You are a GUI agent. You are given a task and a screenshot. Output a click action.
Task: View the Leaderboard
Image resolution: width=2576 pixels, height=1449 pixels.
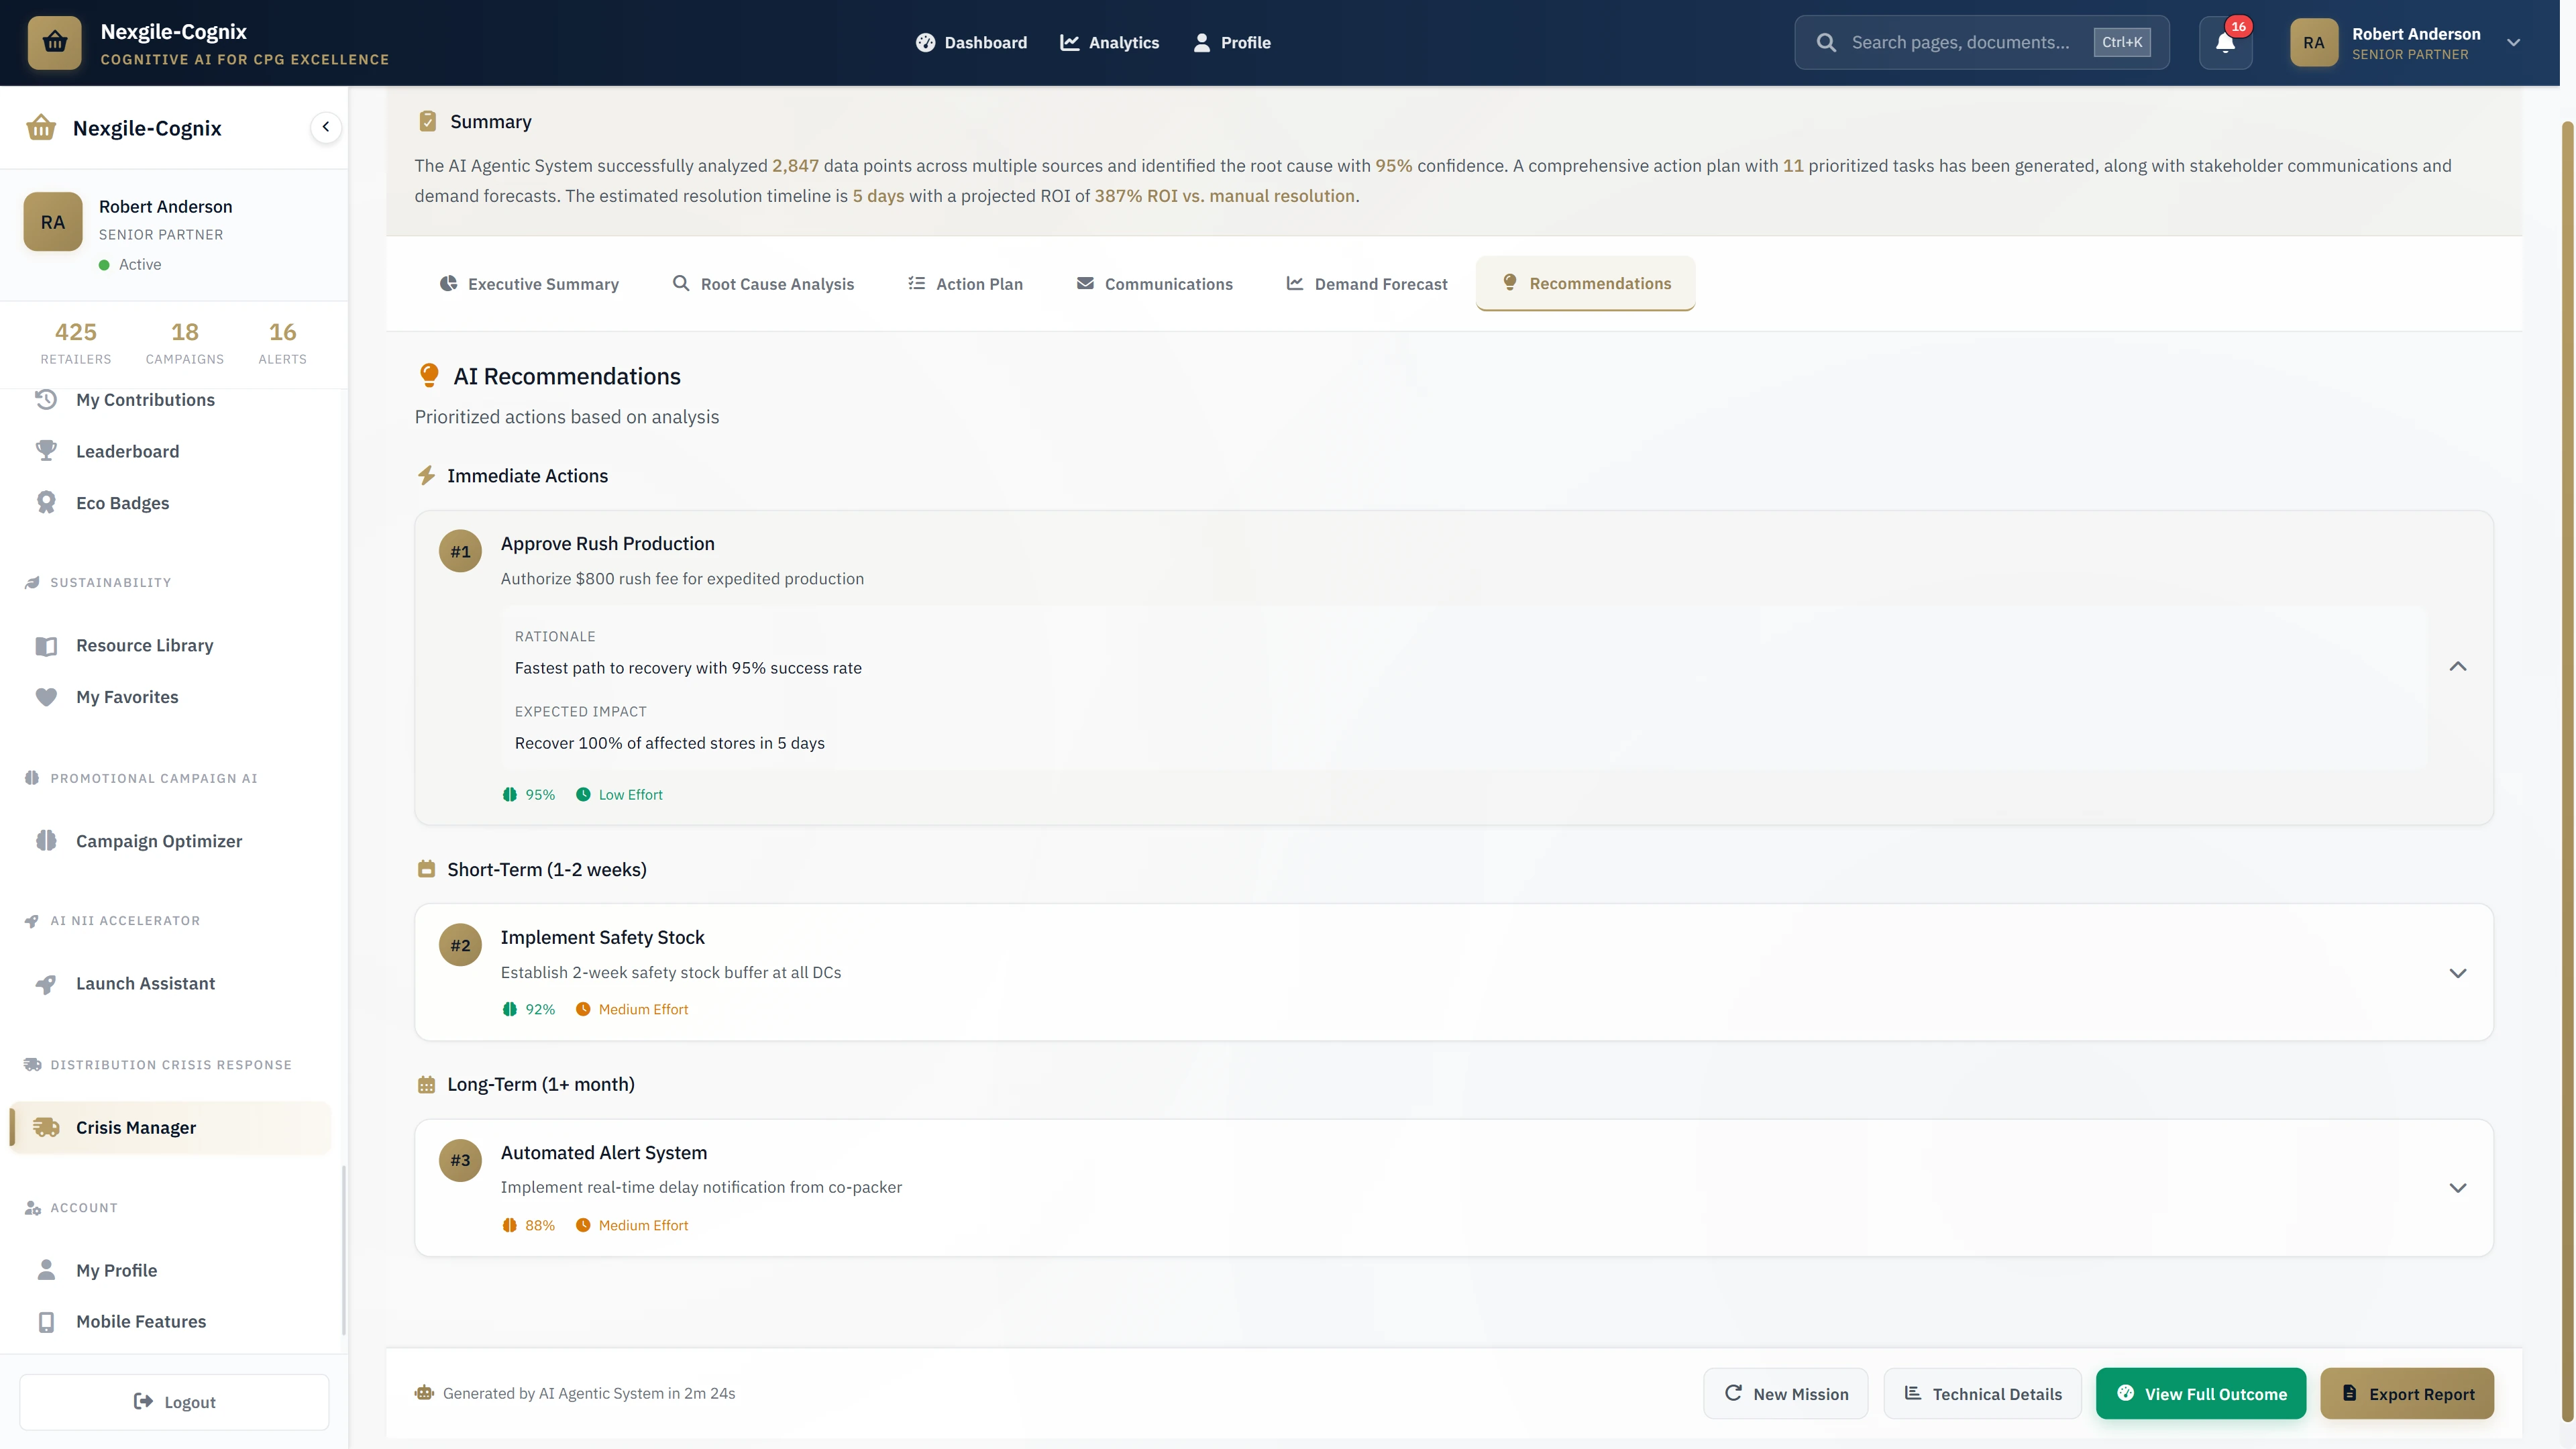point(127,451)
